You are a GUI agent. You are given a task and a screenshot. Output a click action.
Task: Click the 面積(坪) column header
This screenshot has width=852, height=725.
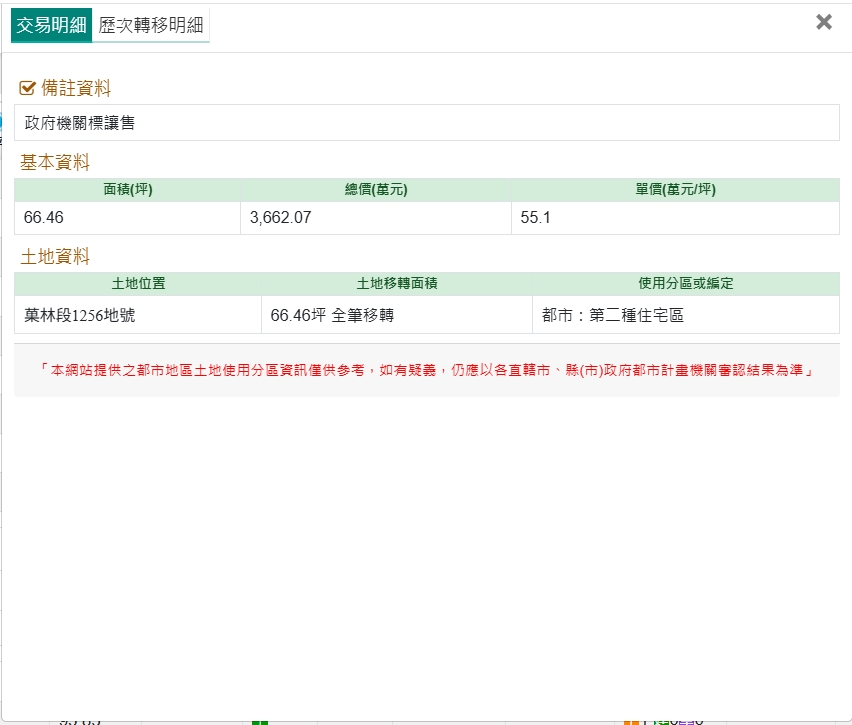(127, 190)
